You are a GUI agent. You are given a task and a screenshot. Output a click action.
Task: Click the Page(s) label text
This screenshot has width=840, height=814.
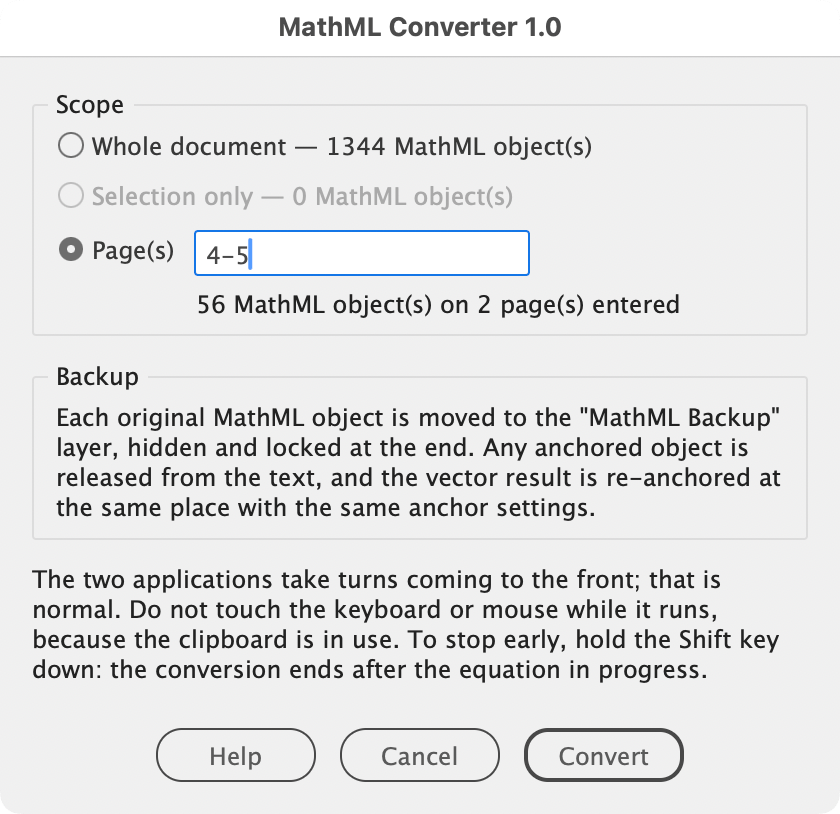pyautogui.click(x=133, y=250)
